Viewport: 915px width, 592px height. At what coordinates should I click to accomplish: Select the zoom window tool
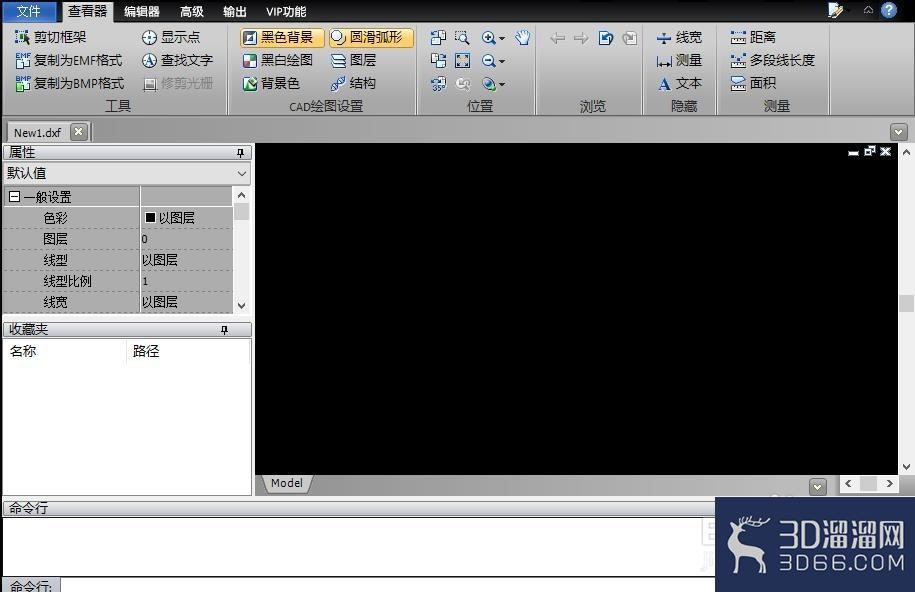462,38
